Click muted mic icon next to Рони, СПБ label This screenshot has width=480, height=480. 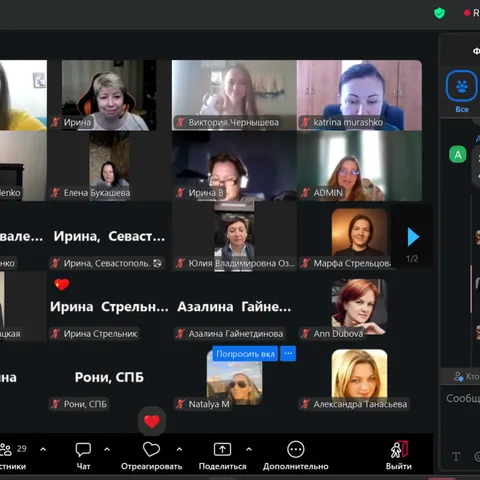pyautogui.click(x=55, y=404)
